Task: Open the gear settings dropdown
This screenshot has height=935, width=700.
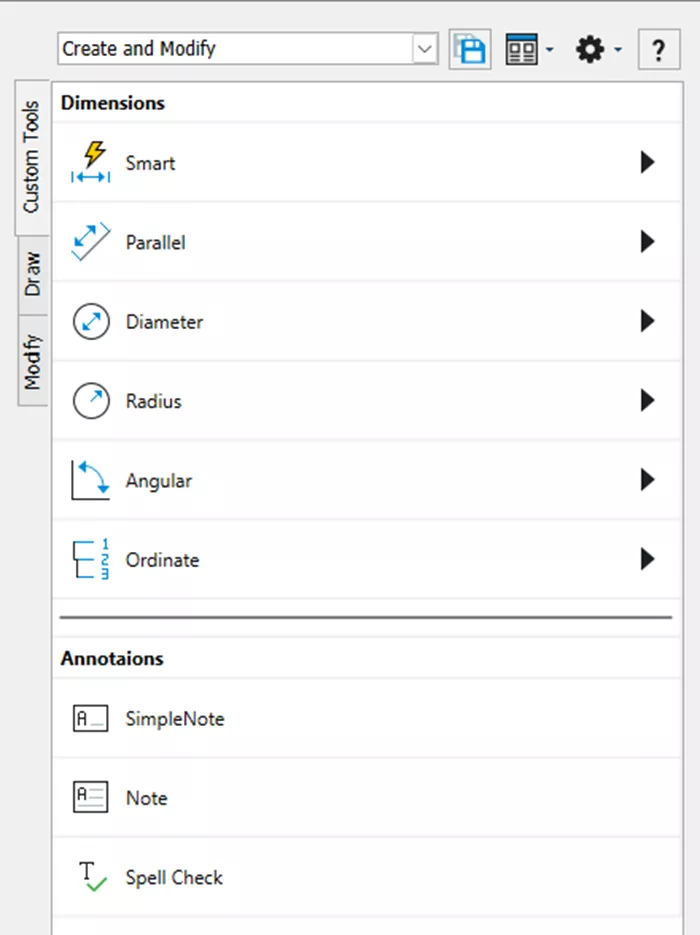Action: click(599, 49)
